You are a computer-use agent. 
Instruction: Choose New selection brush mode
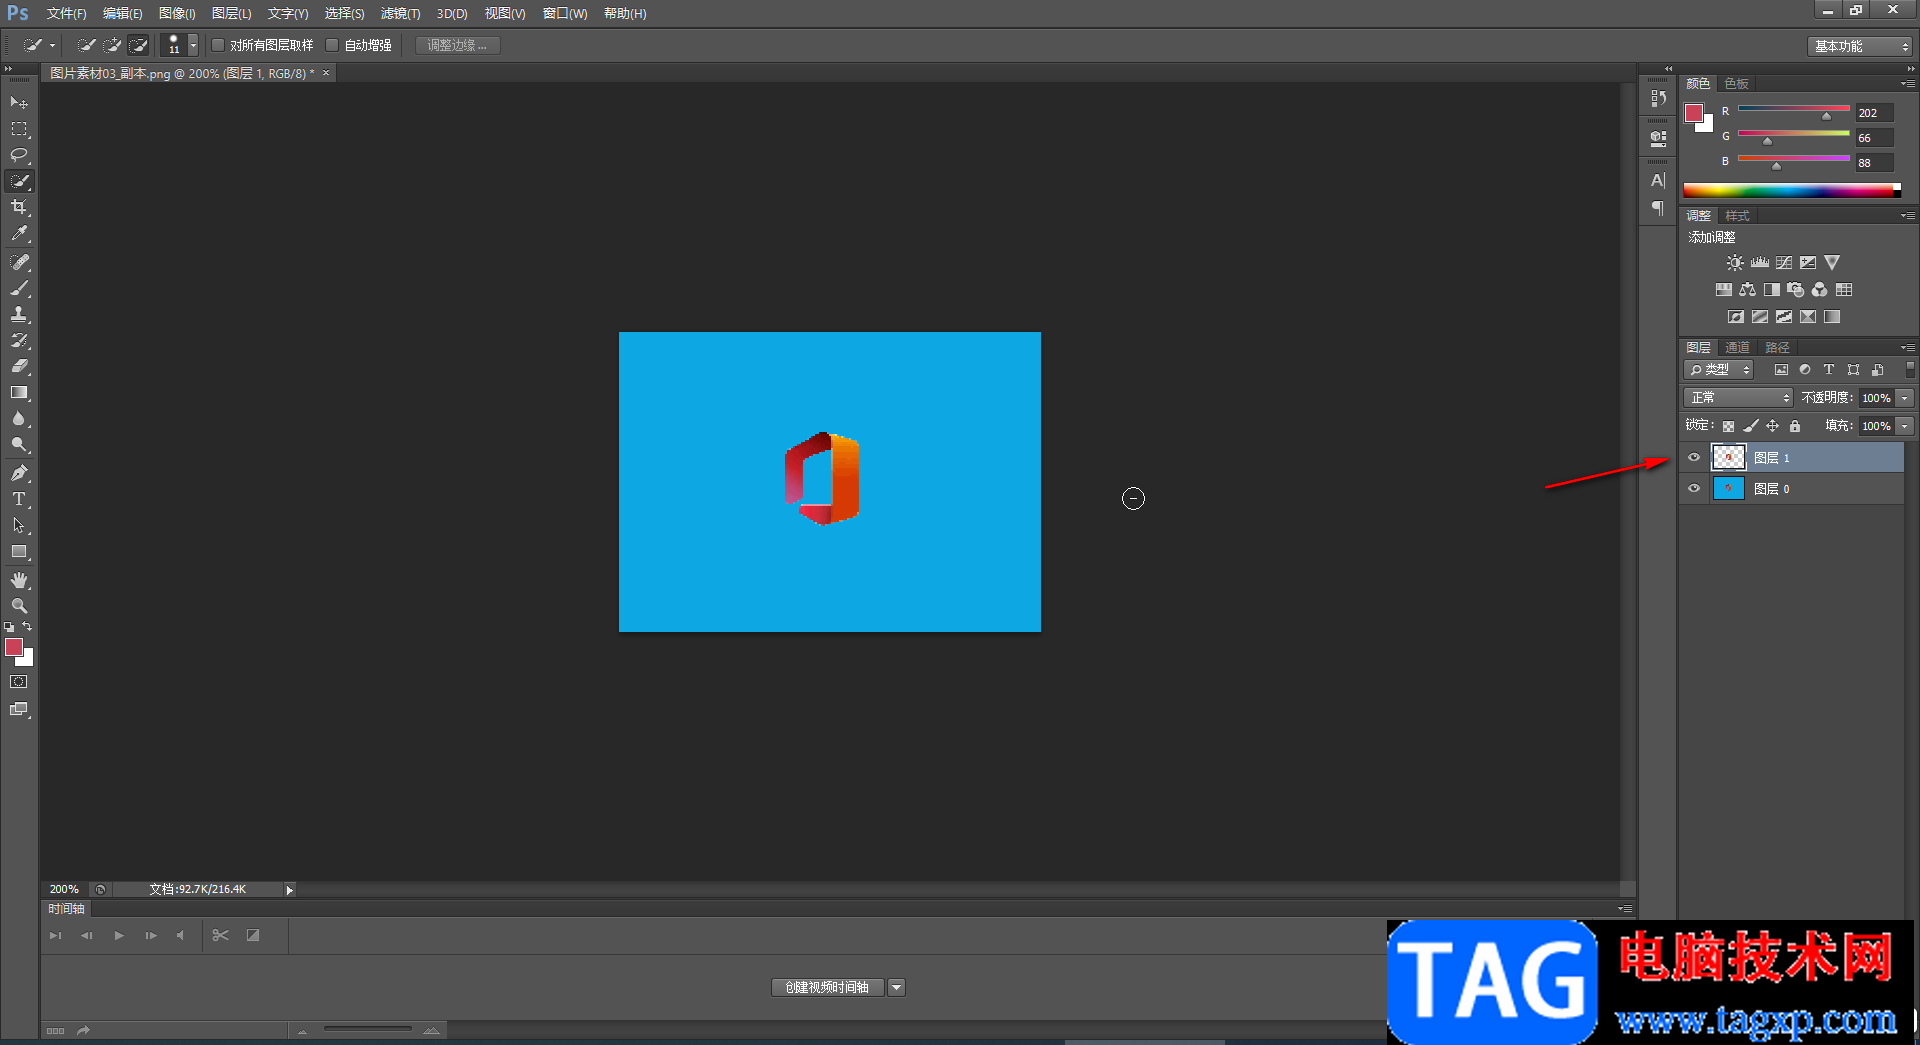pos(87,45)
